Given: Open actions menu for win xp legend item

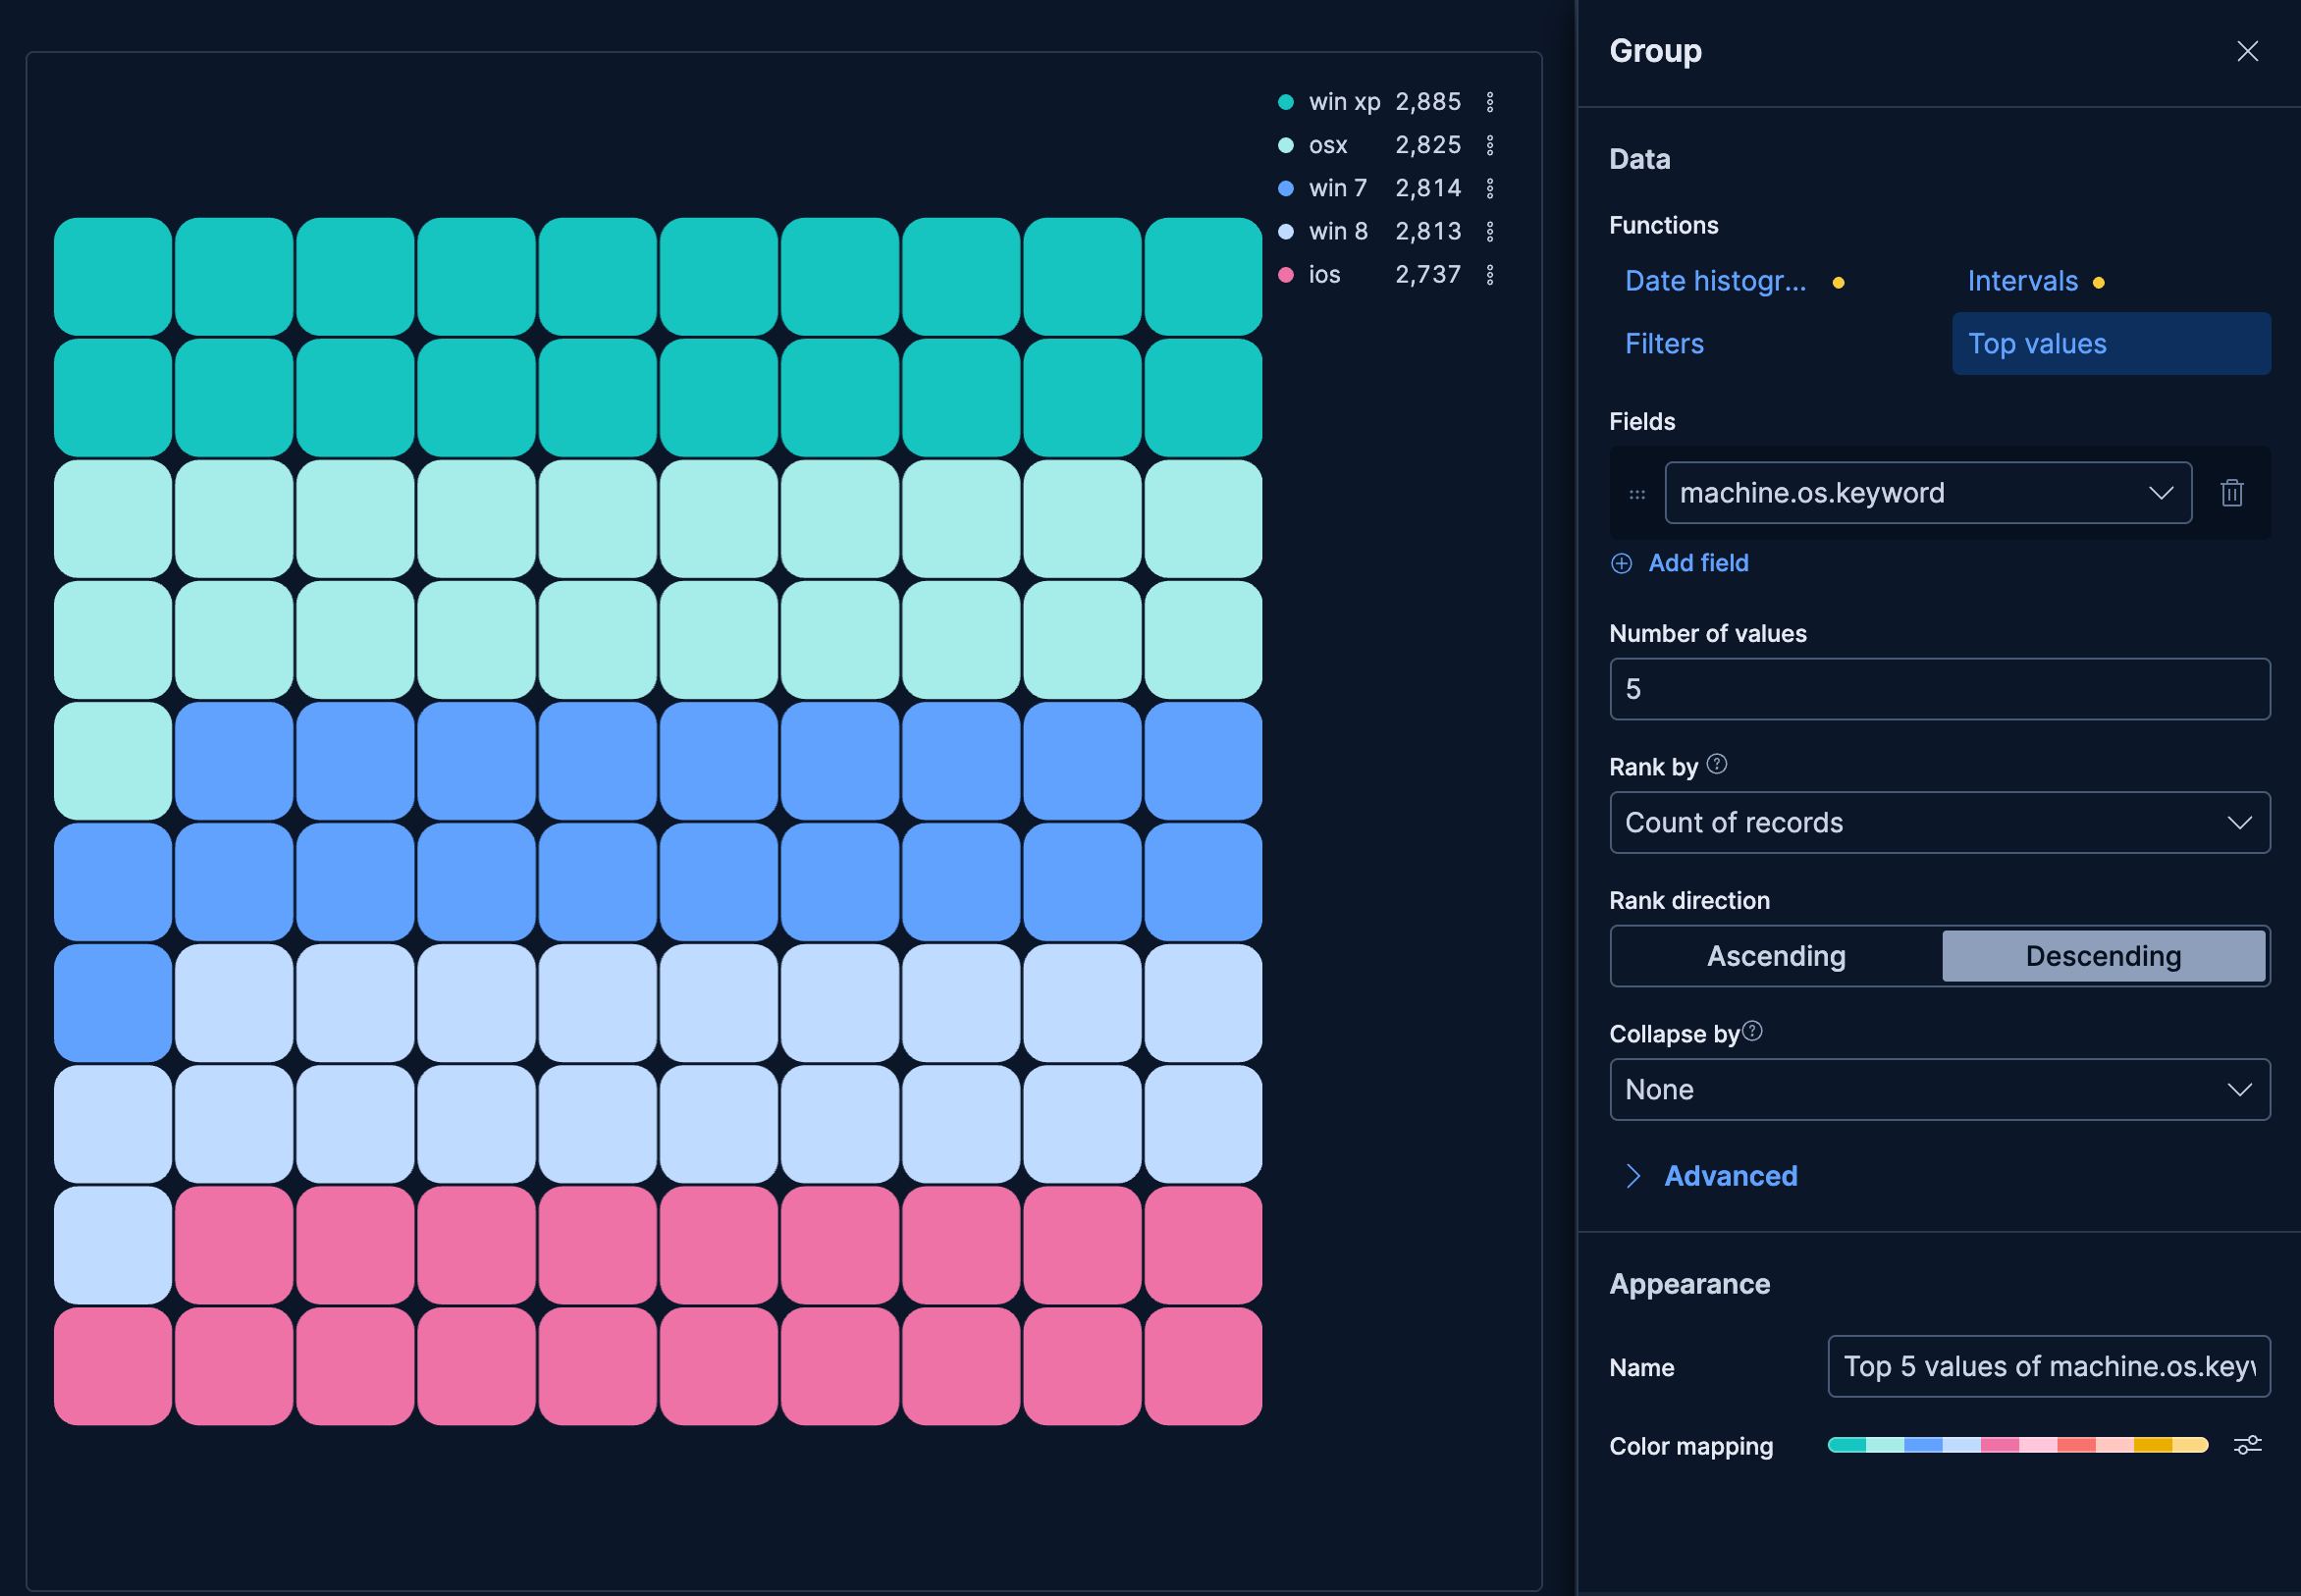Looking at the screenshot, I should pos(1491,101).
